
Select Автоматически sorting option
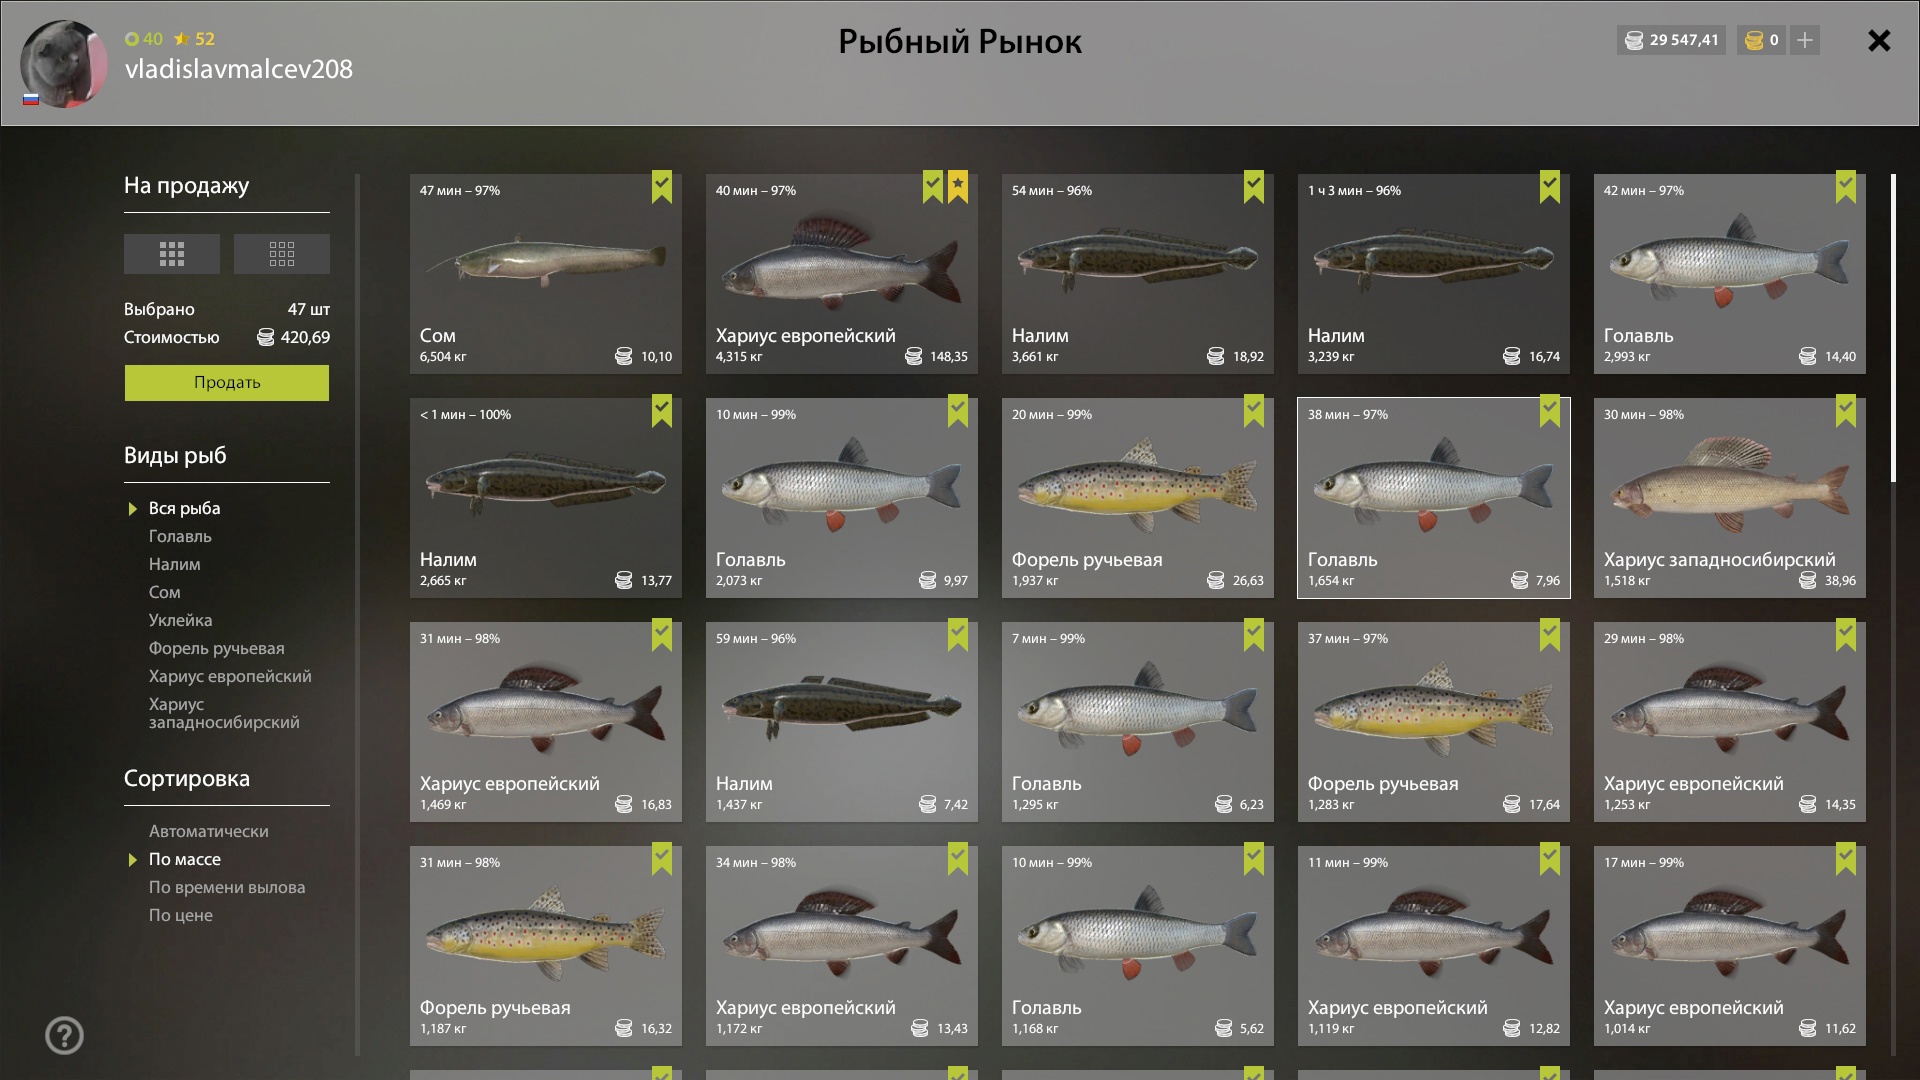click(x=208, y=831)
